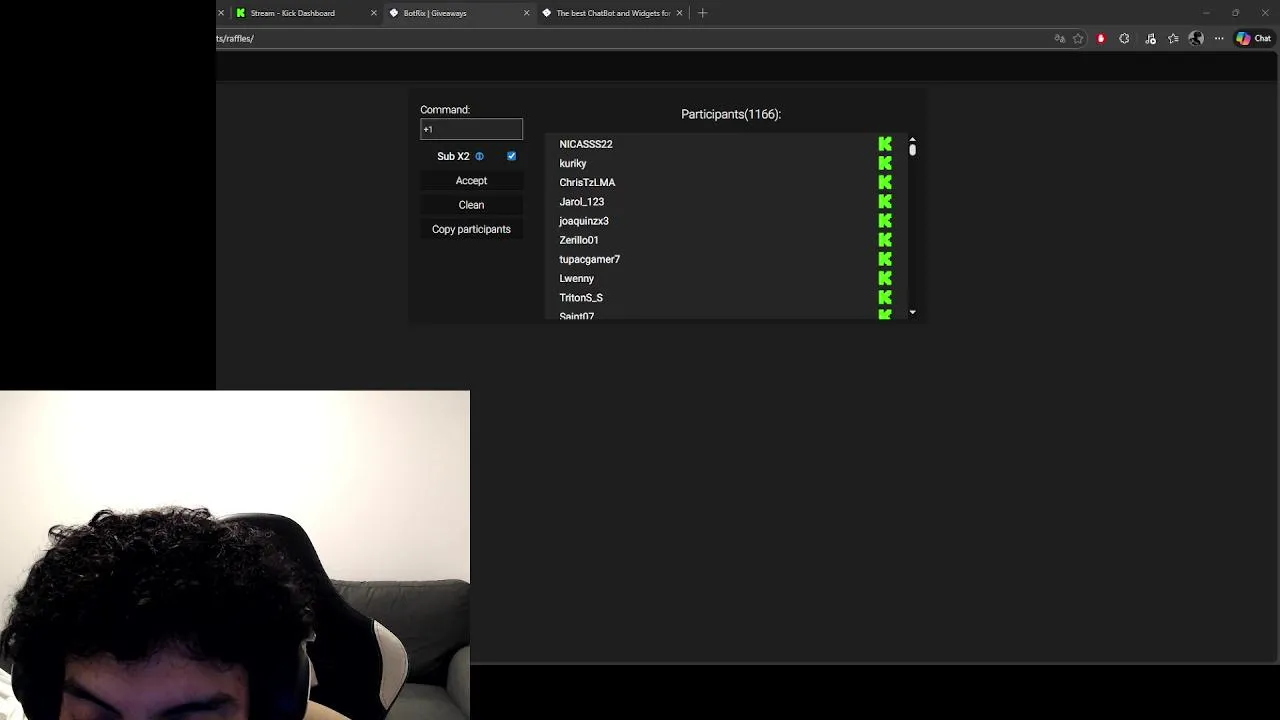Focus the Command input field
This screenshot has height=720, width=1280.
[x=471, y=129]
